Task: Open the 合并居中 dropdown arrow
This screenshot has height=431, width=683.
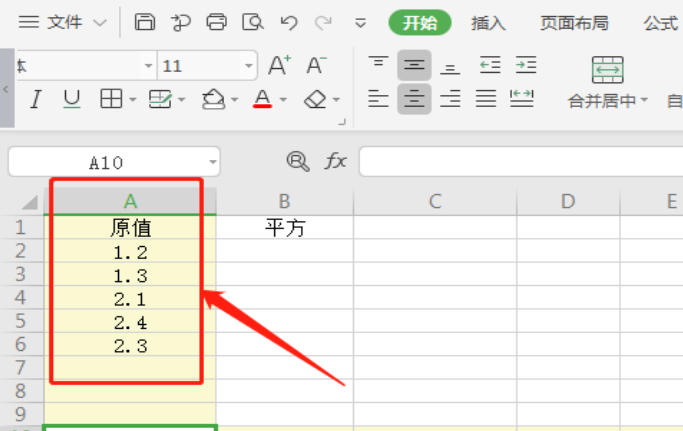Action: (x=644, y=101)
